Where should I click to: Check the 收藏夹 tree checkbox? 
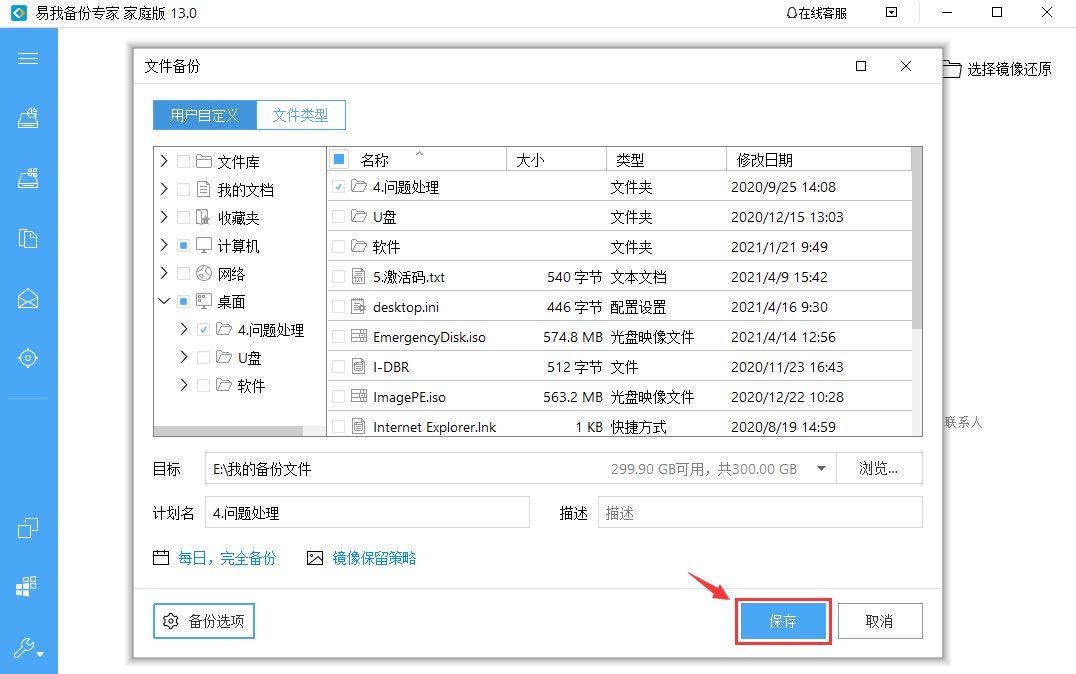(x=183, y=217)
